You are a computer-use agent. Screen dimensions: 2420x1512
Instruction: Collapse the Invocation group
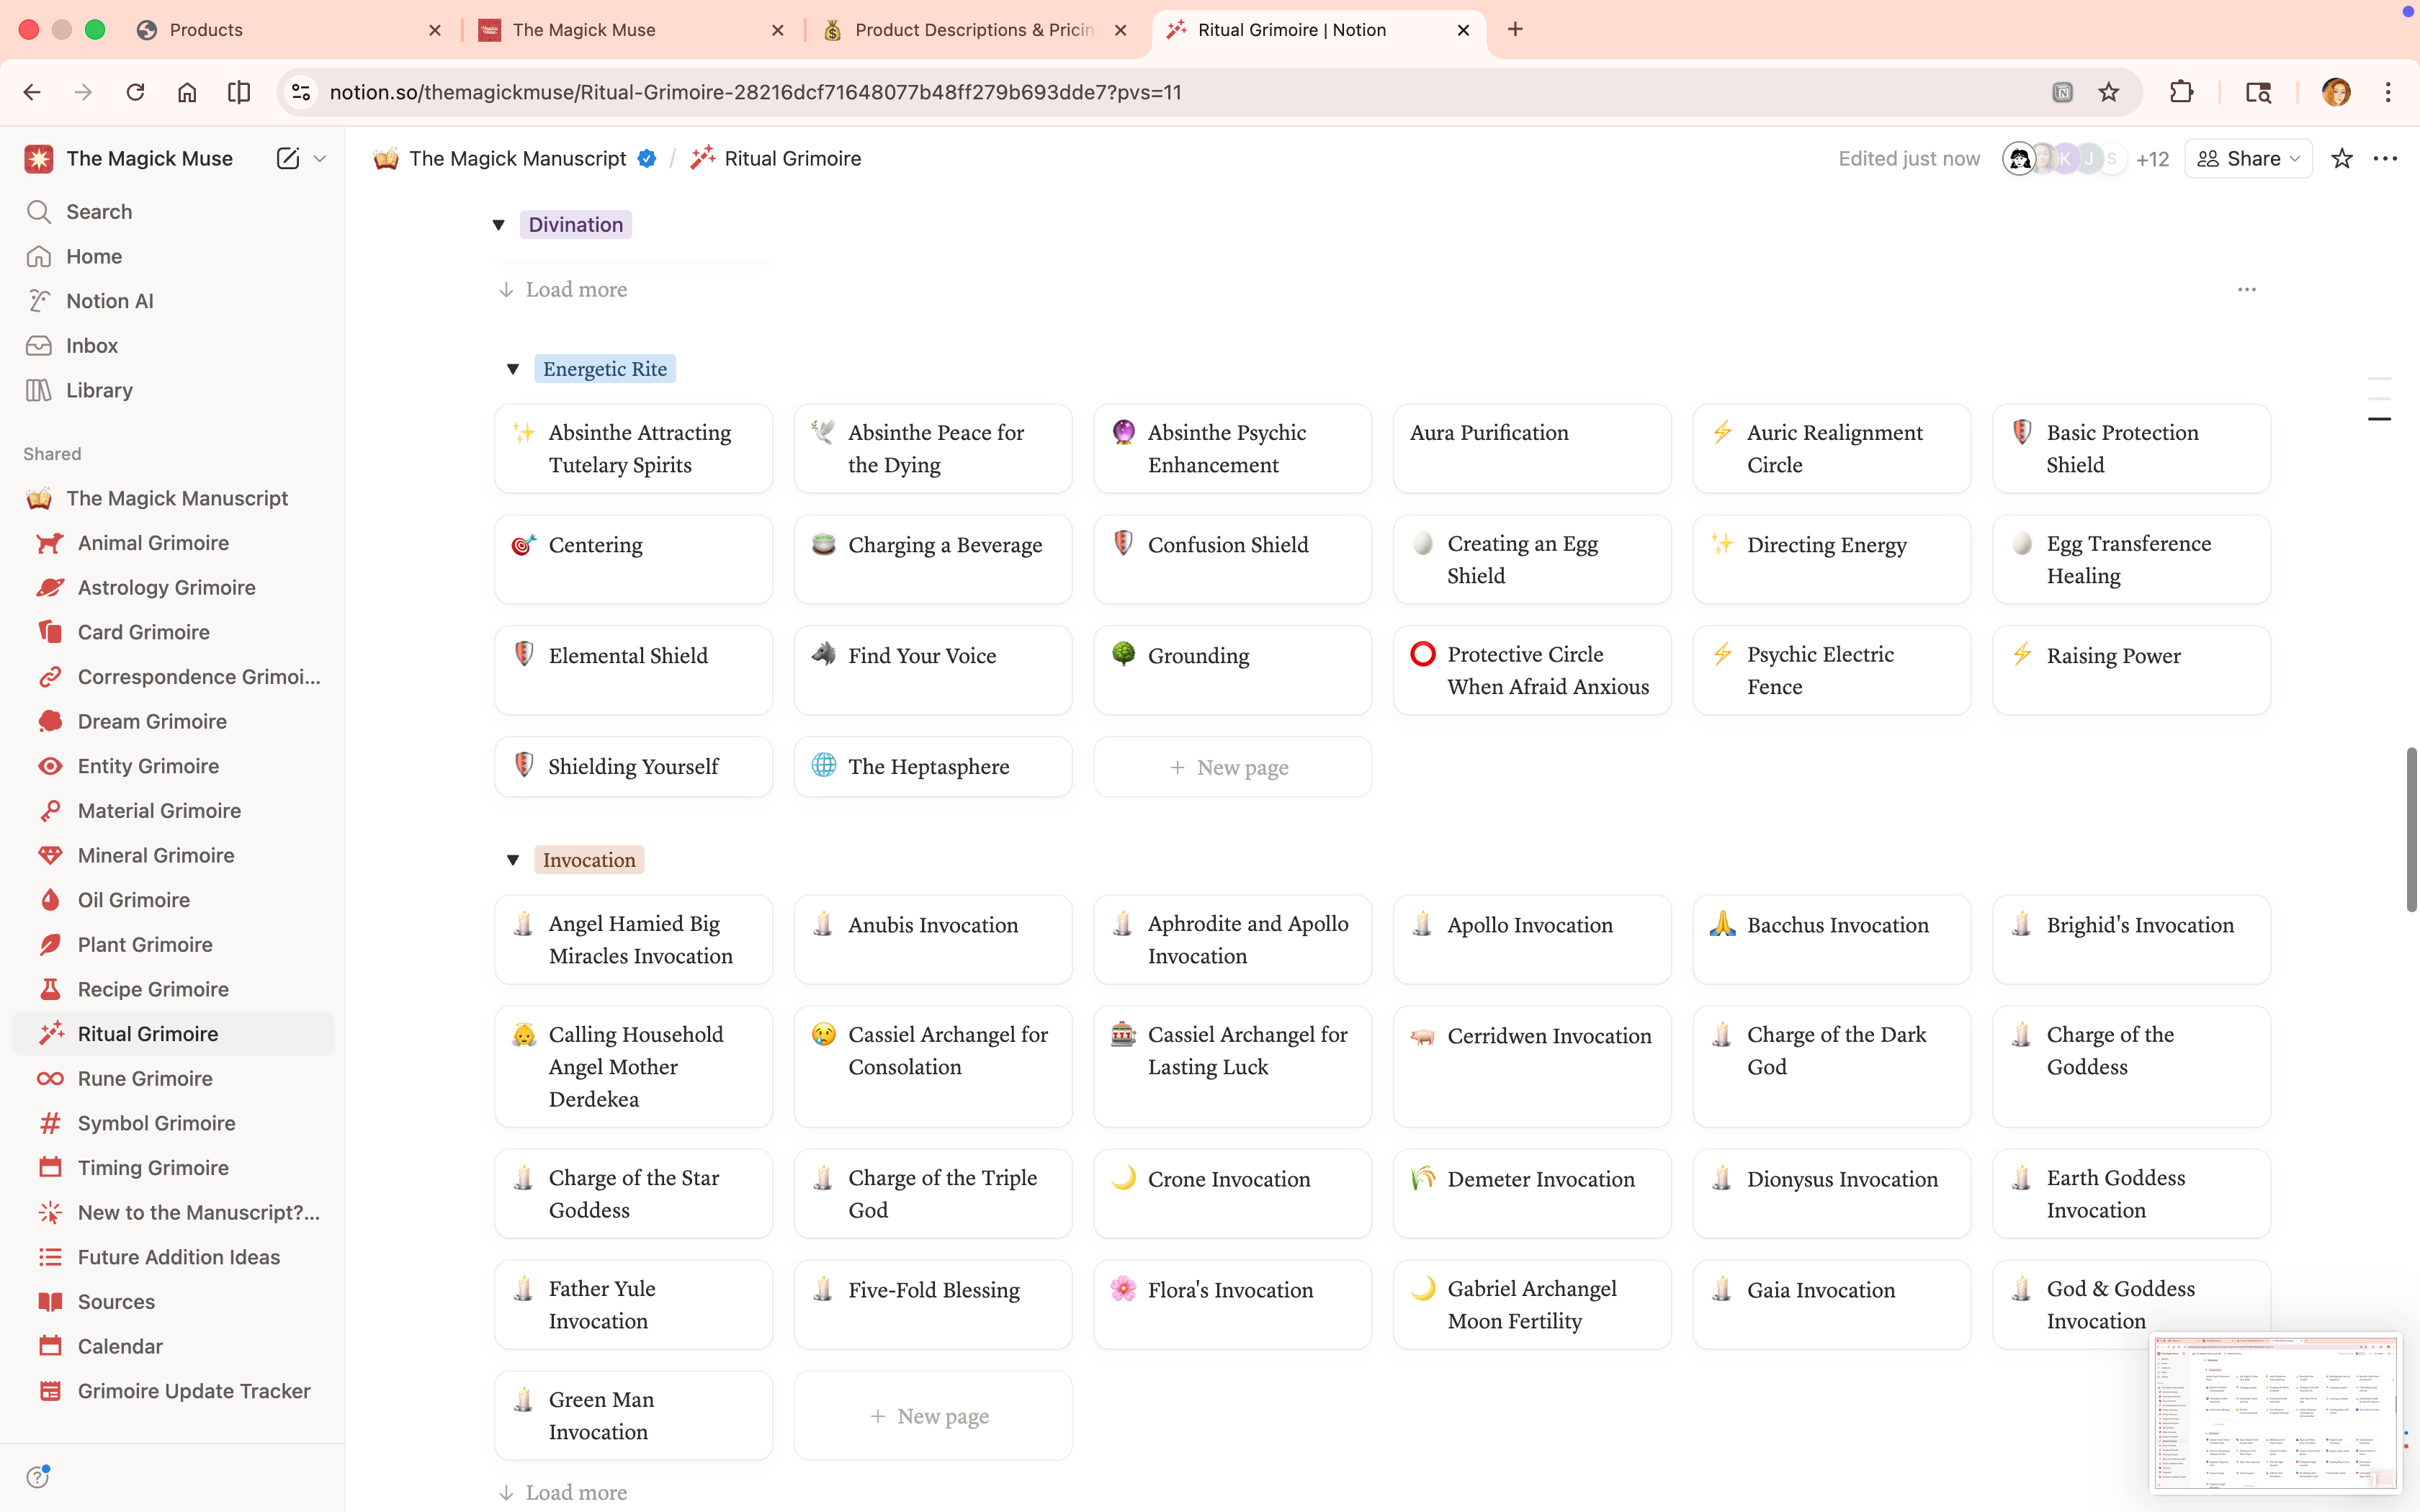pyautogui.click(x=513, y=860)
